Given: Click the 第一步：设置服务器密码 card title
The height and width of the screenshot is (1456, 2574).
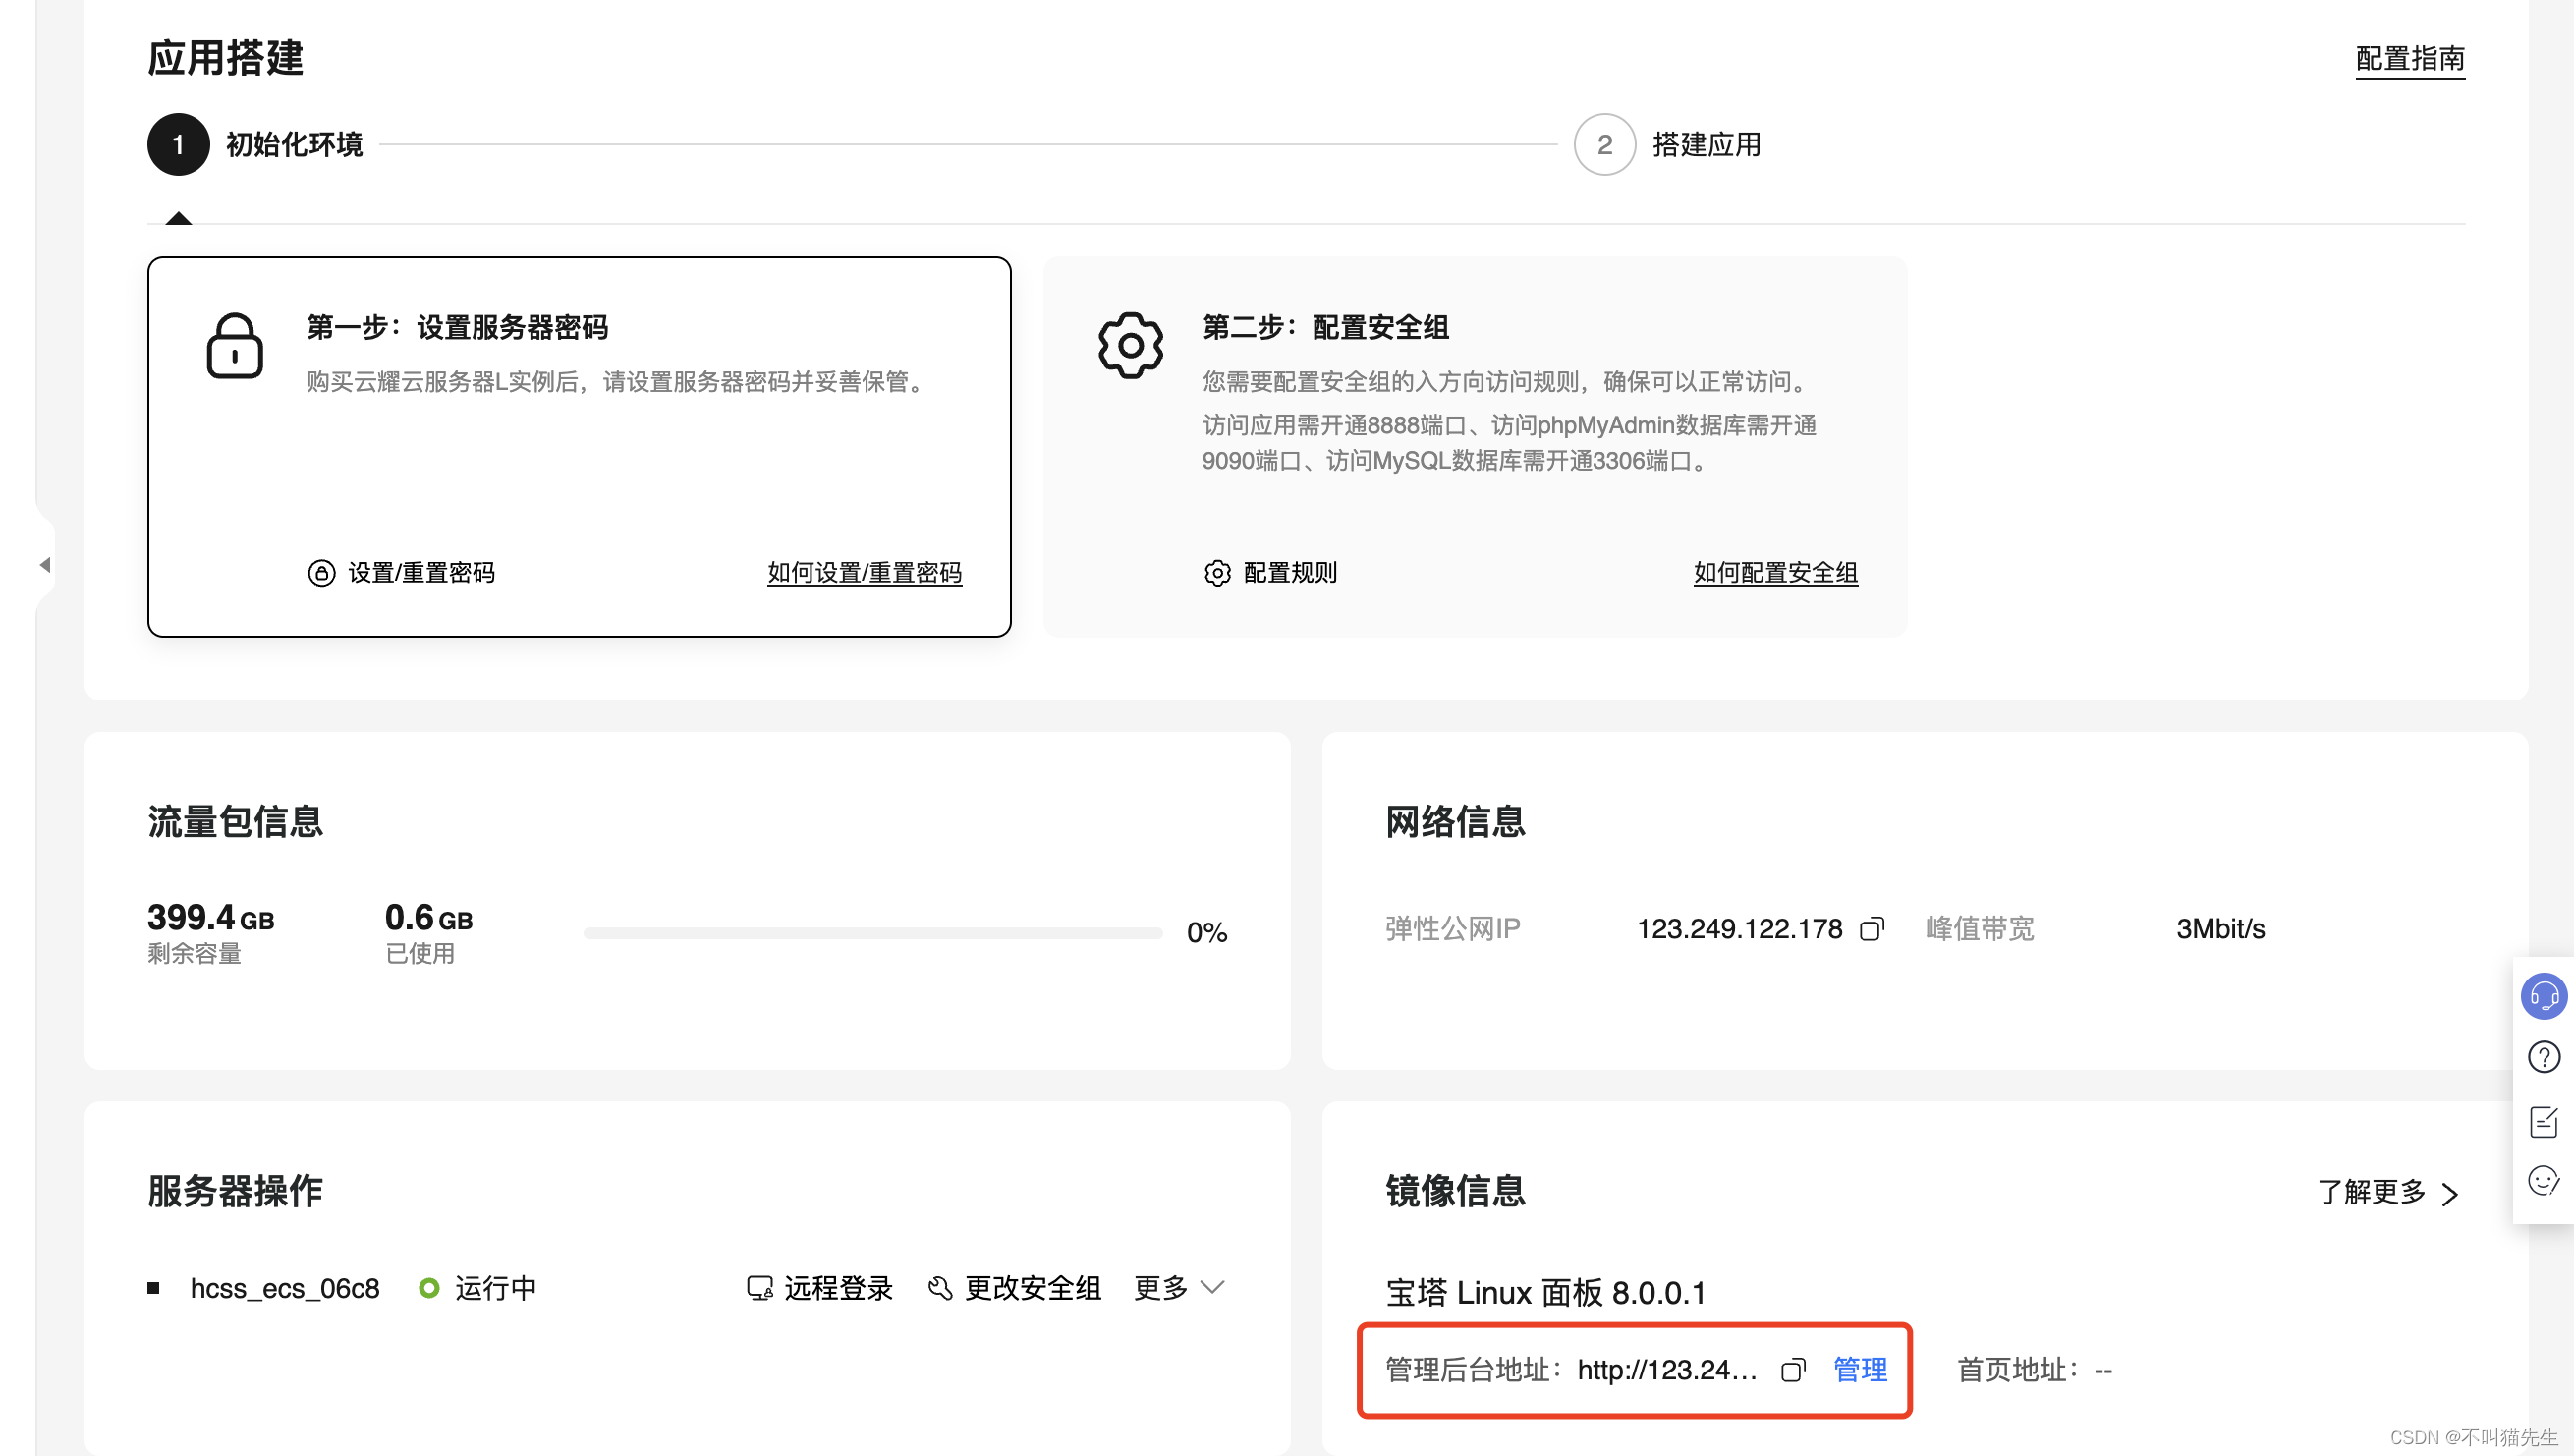Looking at the screenshot, I should tap(457, 327).
